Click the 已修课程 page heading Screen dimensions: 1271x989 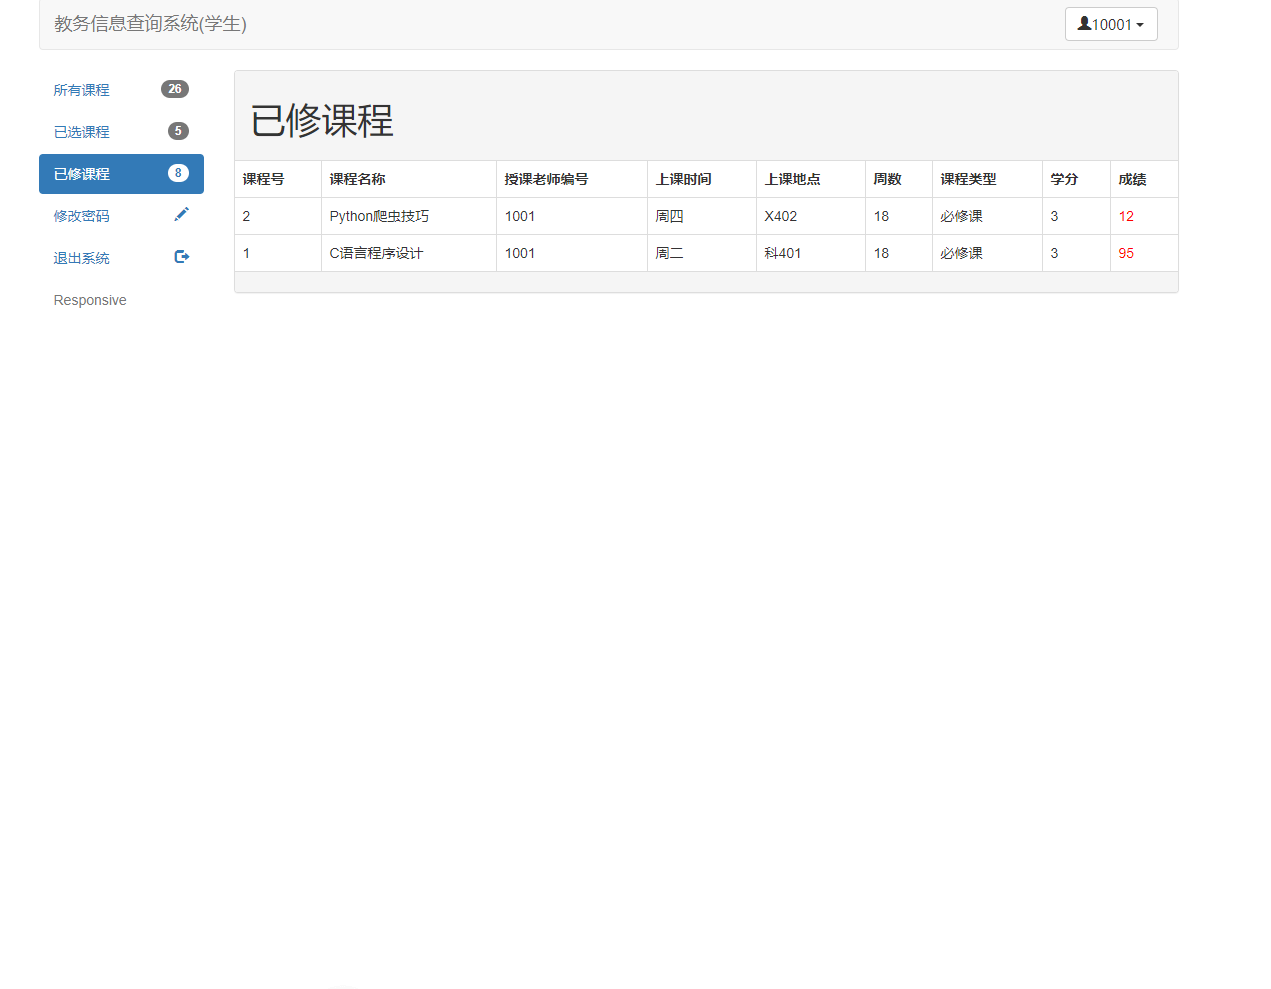[x=322, y=120]
